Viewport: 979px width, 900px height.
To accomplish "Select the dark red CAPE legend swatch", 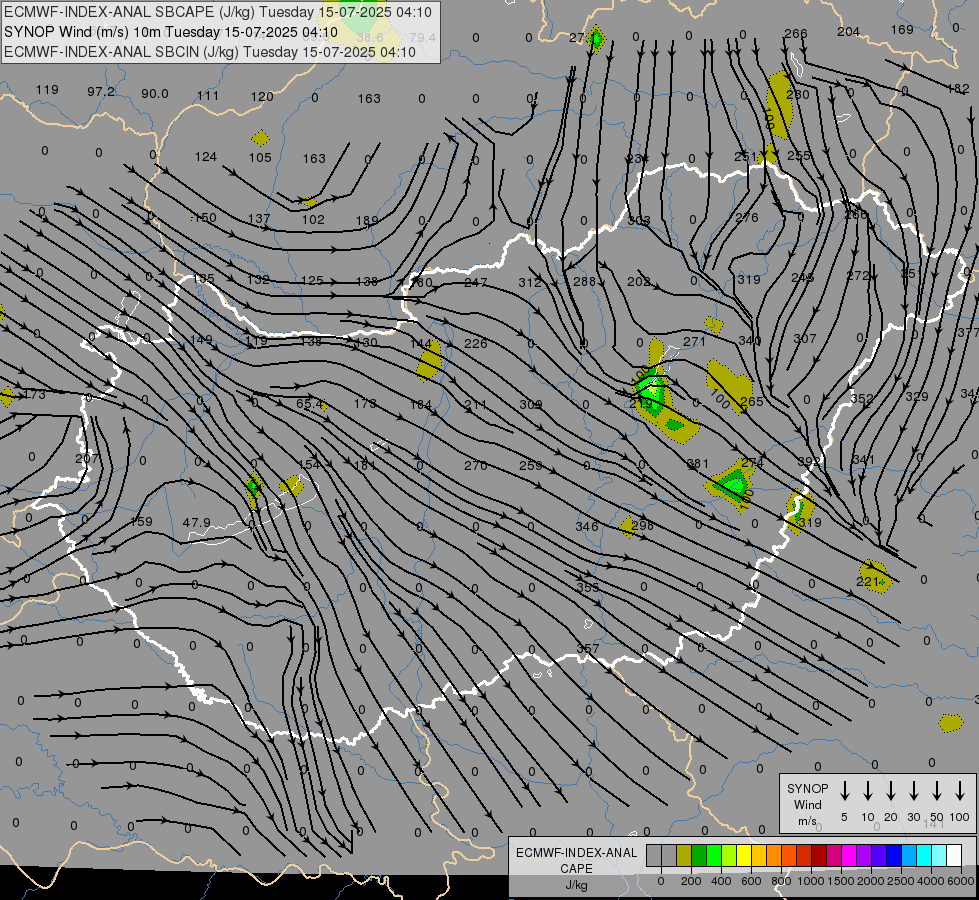I will [x=819, y=856].
